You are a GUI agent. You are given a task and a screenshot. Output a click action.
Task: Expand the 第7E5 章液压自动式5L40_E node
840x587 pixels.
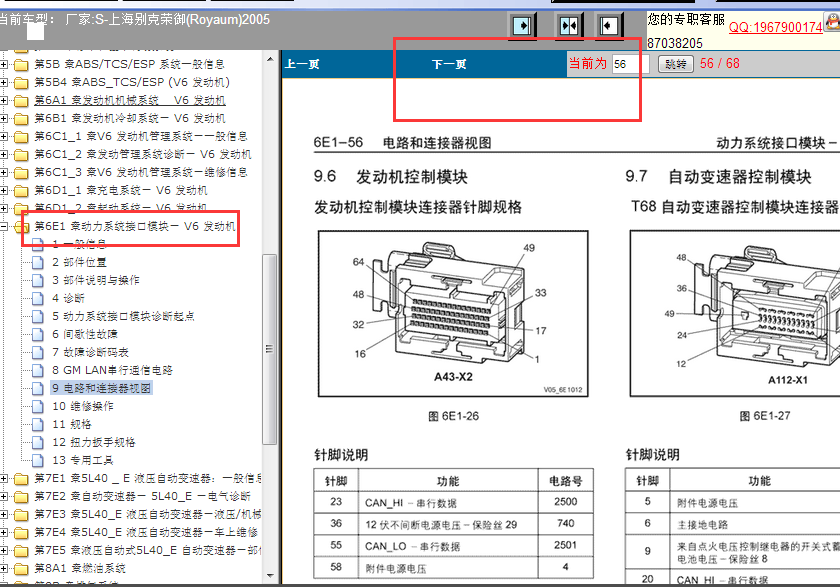coord(4,550)
